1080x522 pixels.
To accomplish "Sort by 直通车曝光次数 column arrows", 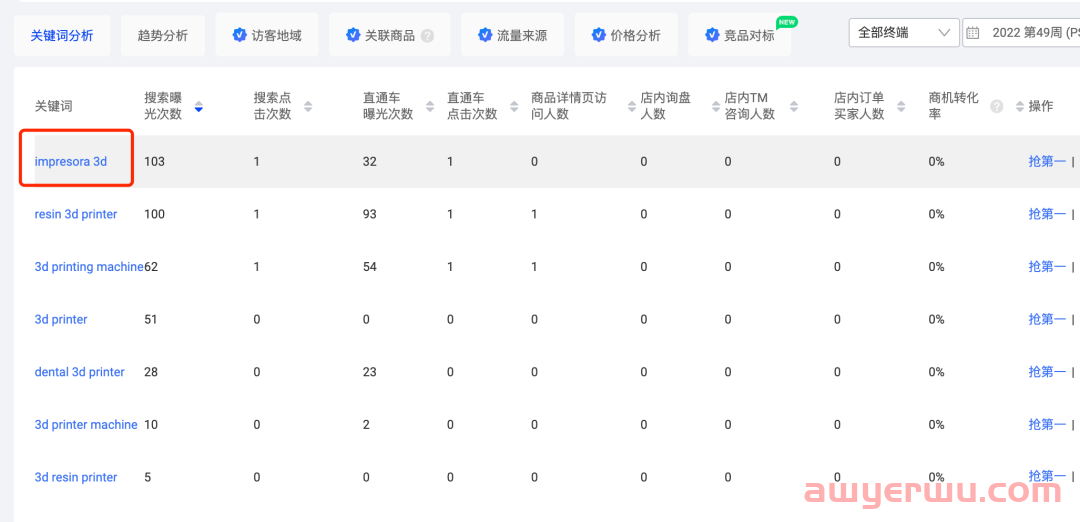I will [430, 106].
